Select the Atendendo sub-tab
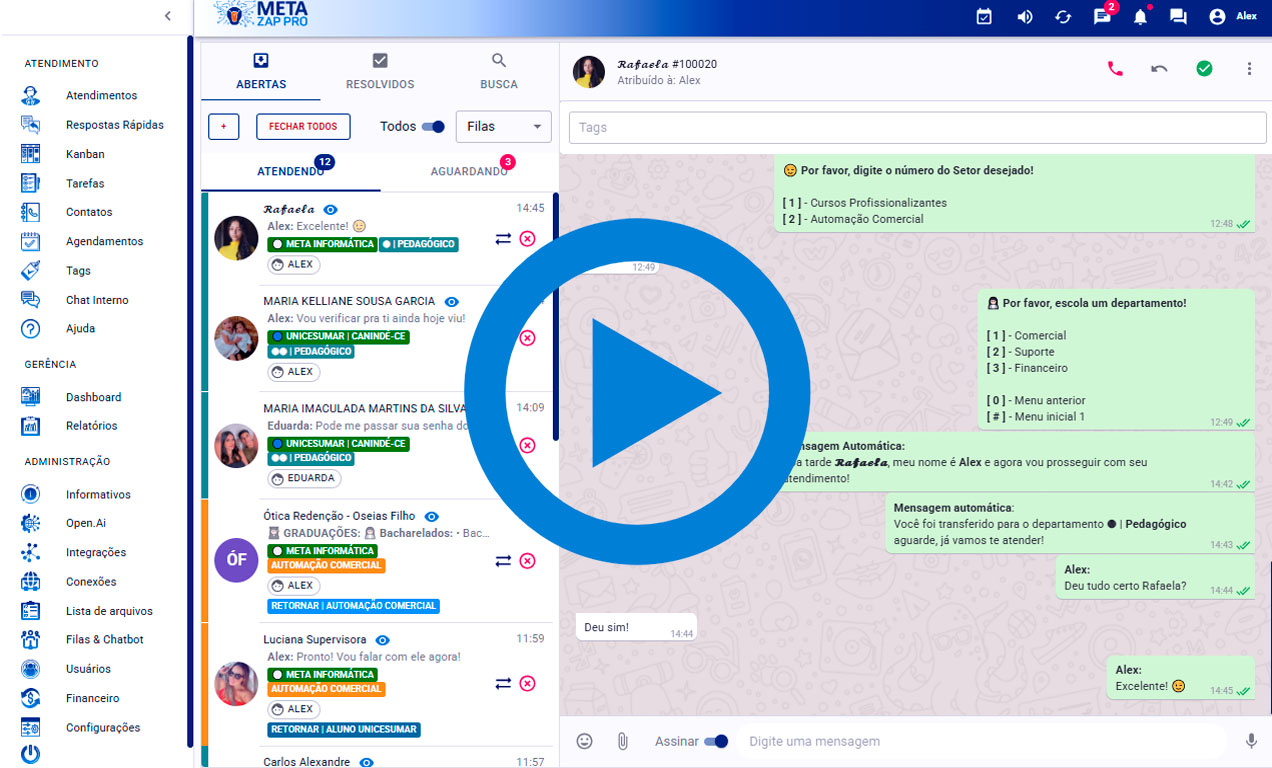 pyautogui.click(x=291, y=171)
